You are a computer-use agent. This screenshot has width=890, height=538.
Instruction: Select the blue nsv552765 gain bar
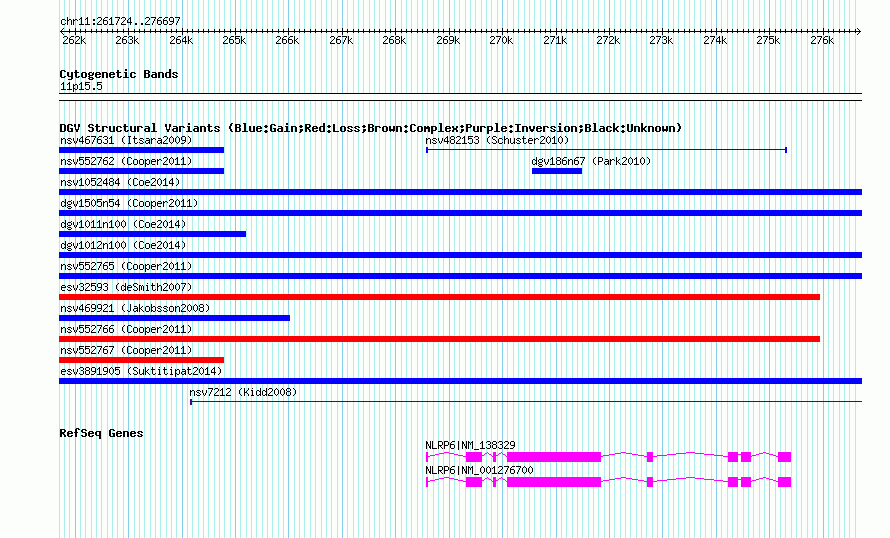(460, 276)
